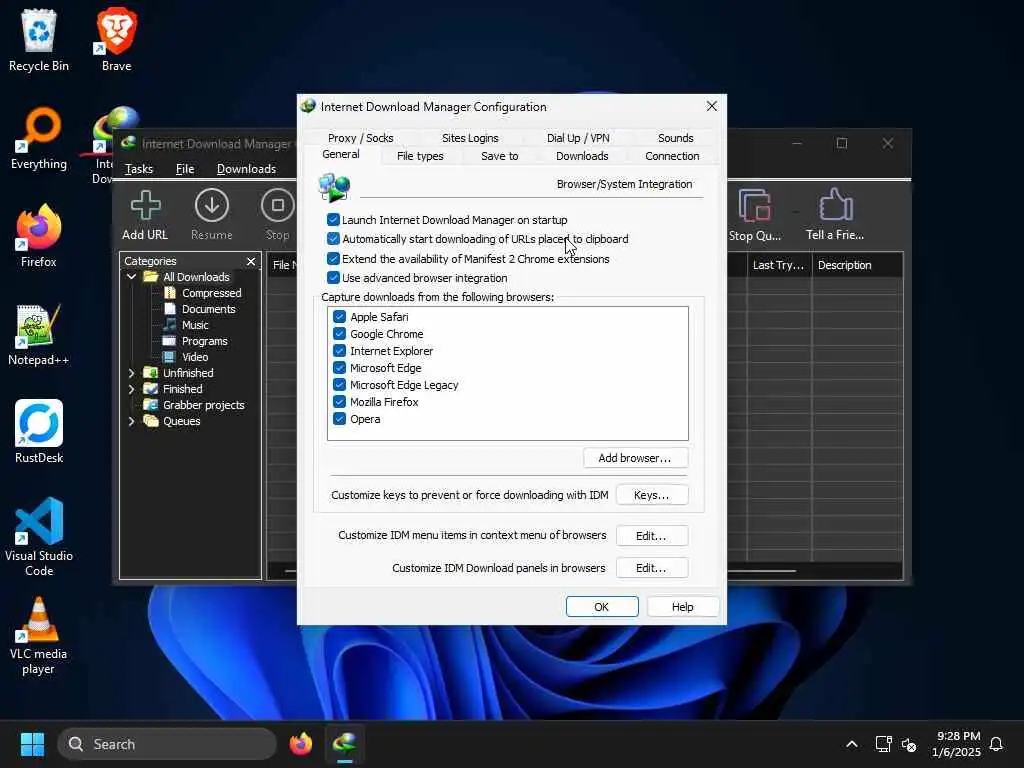Click the Add URL toolbar icon in IDM
This screenshot has height=768, width=1024.
[x=145, y=215]
